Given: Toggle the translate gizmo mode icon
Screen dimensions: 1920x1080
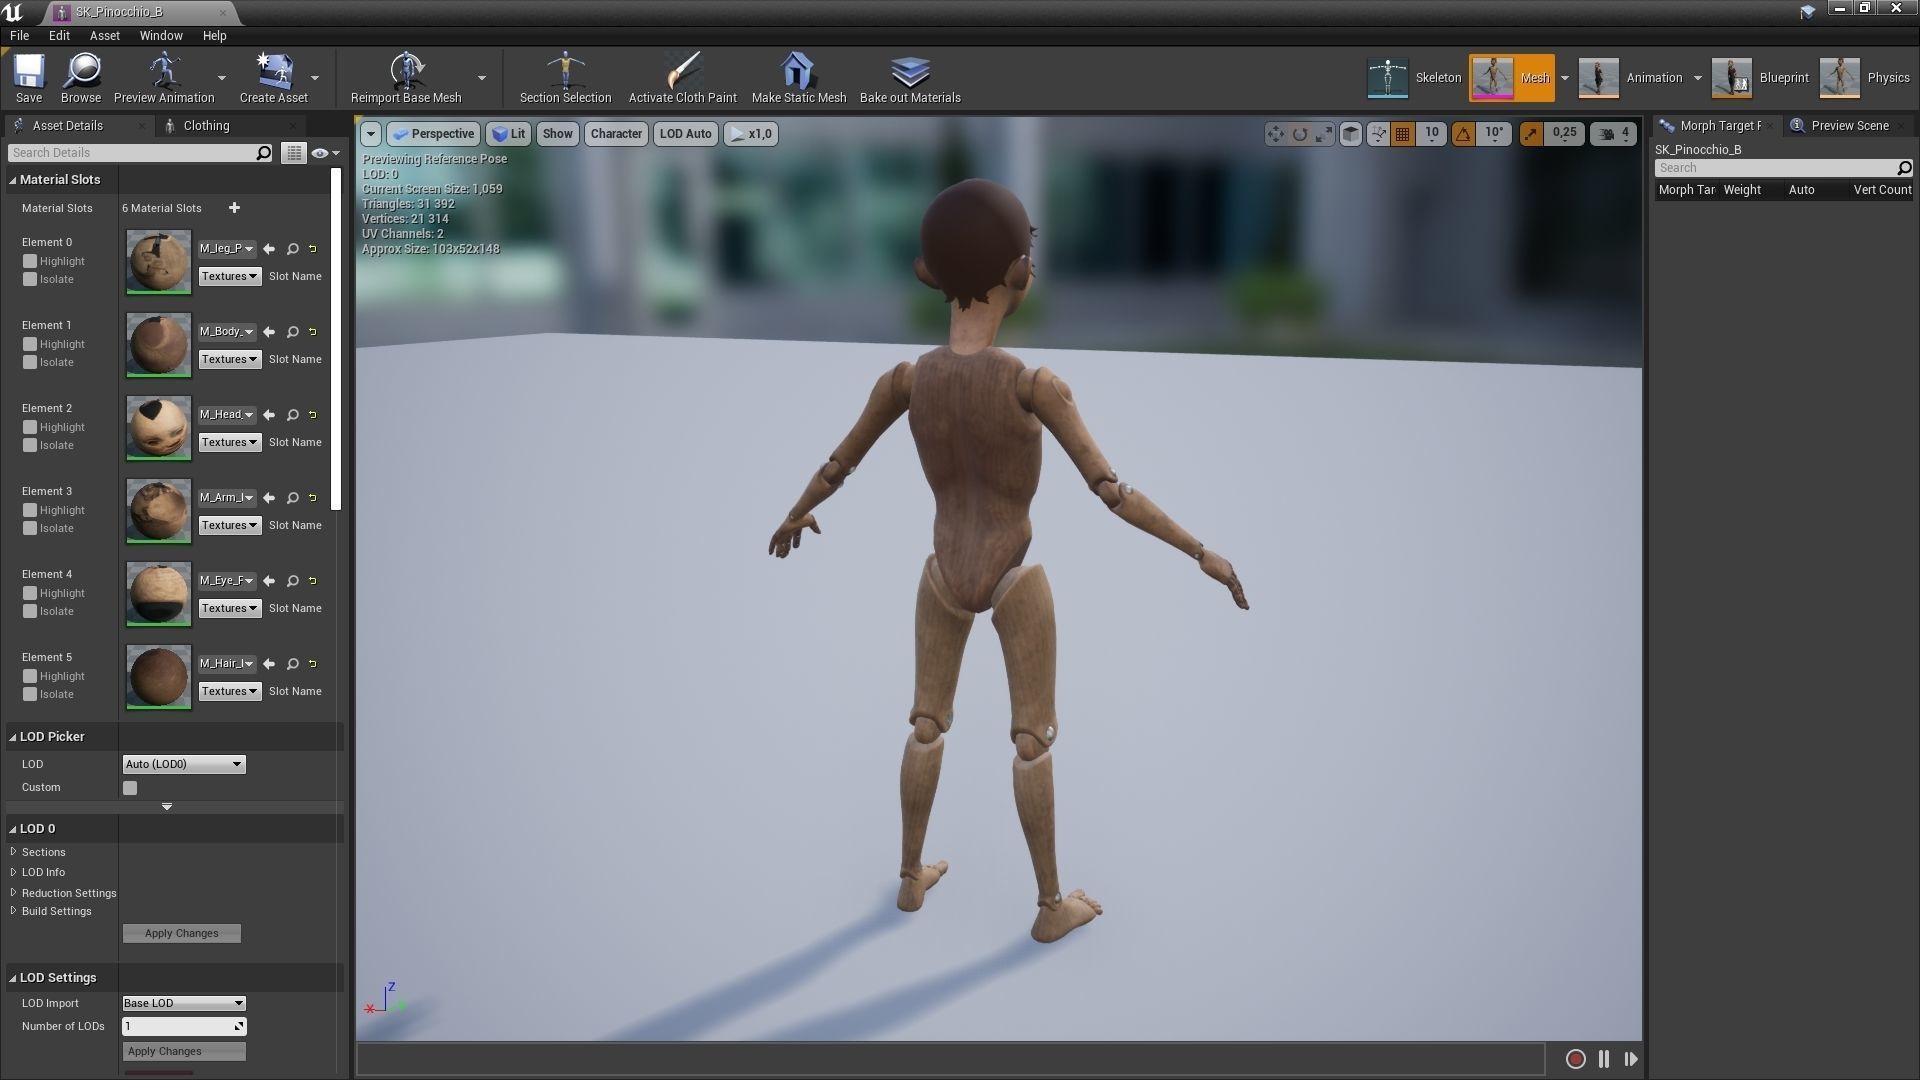Looking at the screenshot, I should pyautogui.click(x=1276, y=134).
